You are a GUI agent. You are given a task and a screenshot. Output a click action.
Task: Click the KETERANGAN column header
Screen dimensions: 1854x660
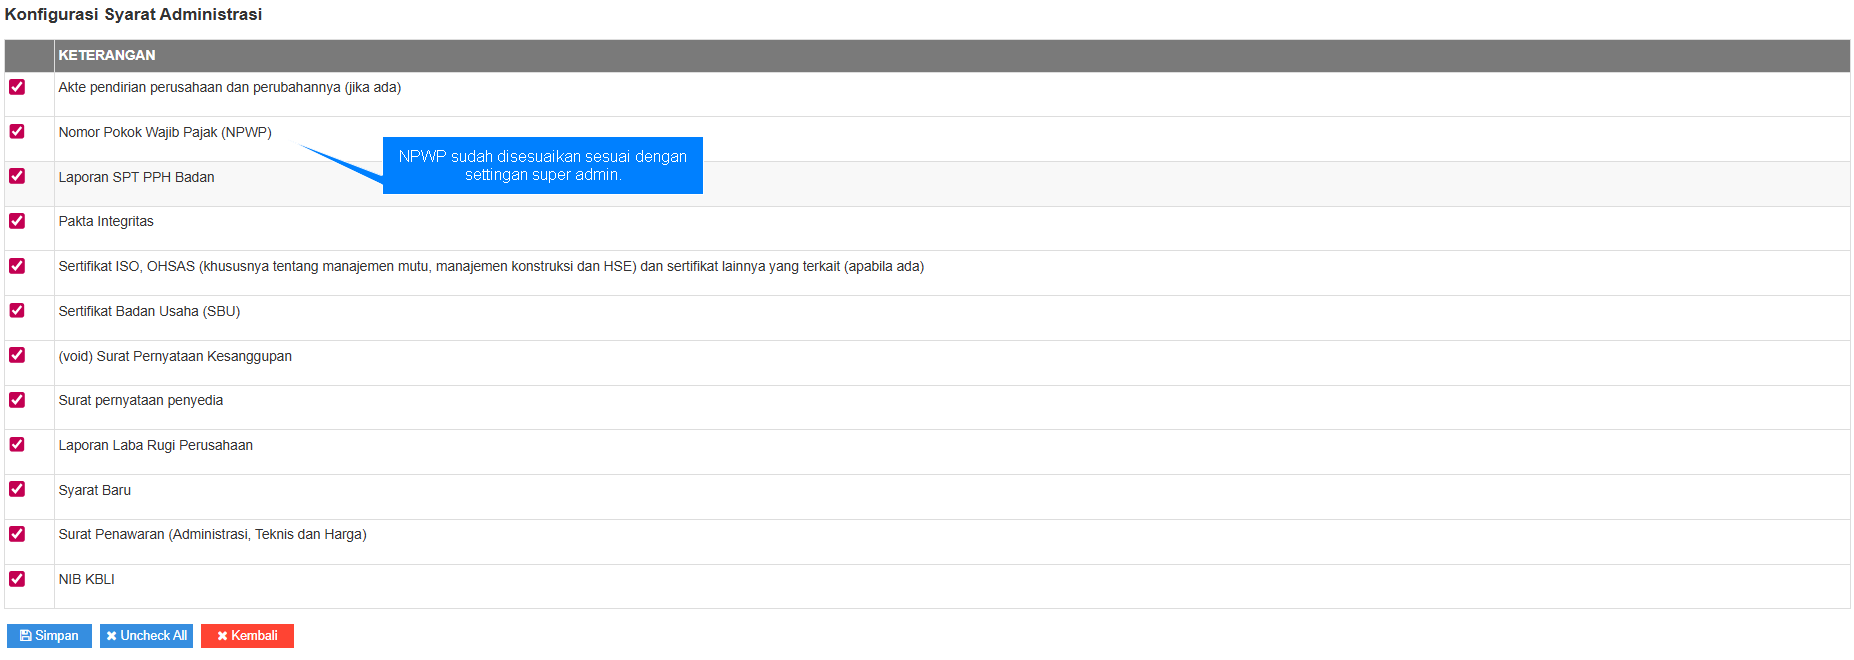pos(107,55)
